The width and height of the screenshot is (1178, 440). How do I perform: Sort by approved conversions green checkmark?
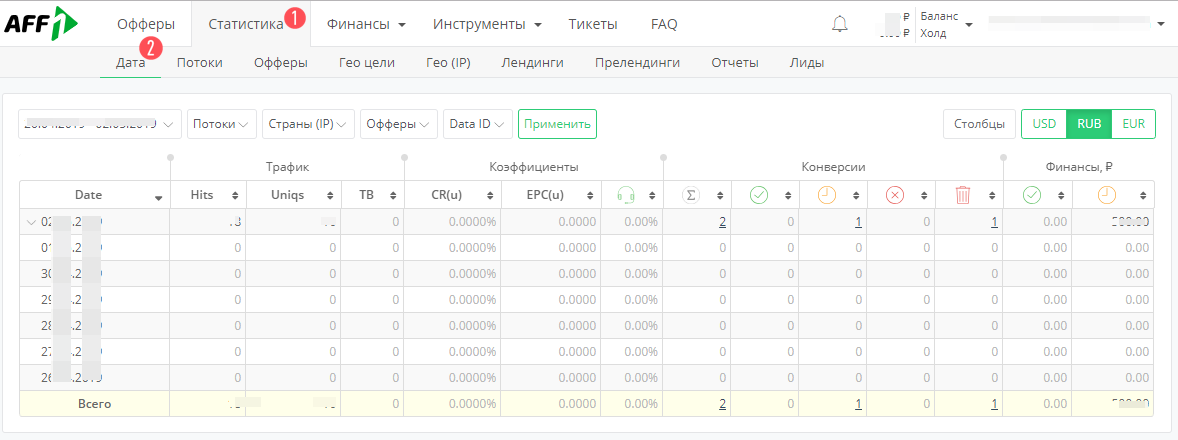pyautogui.click(x=759, y=195)
